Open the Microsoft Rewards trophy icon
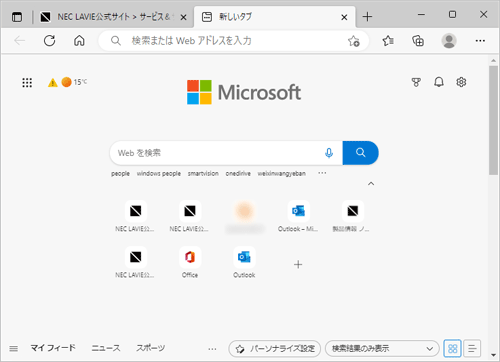Image resolution: width=500 pixels, height=362 pixels. [x=416, y=82]
